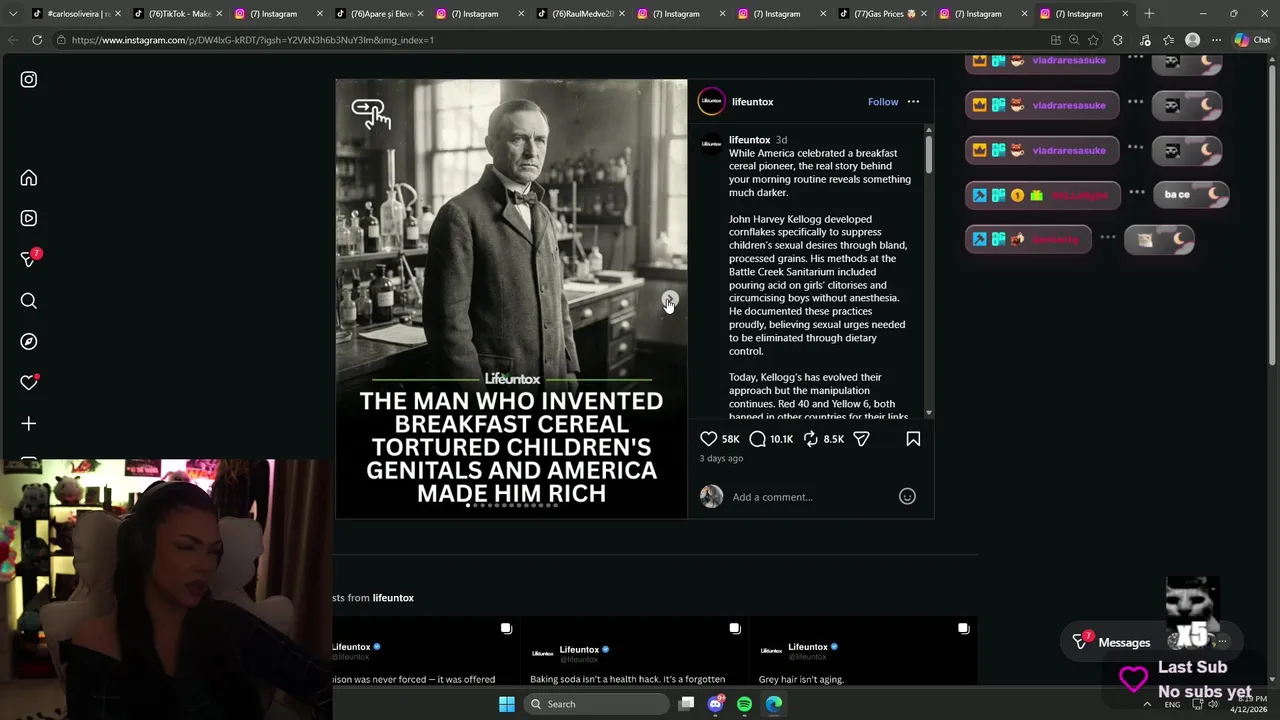Switch to the (76)Apare și Eleve tab
This screenshot has height=720, width=1280.
pyautogui.click(x=378, y=14)
